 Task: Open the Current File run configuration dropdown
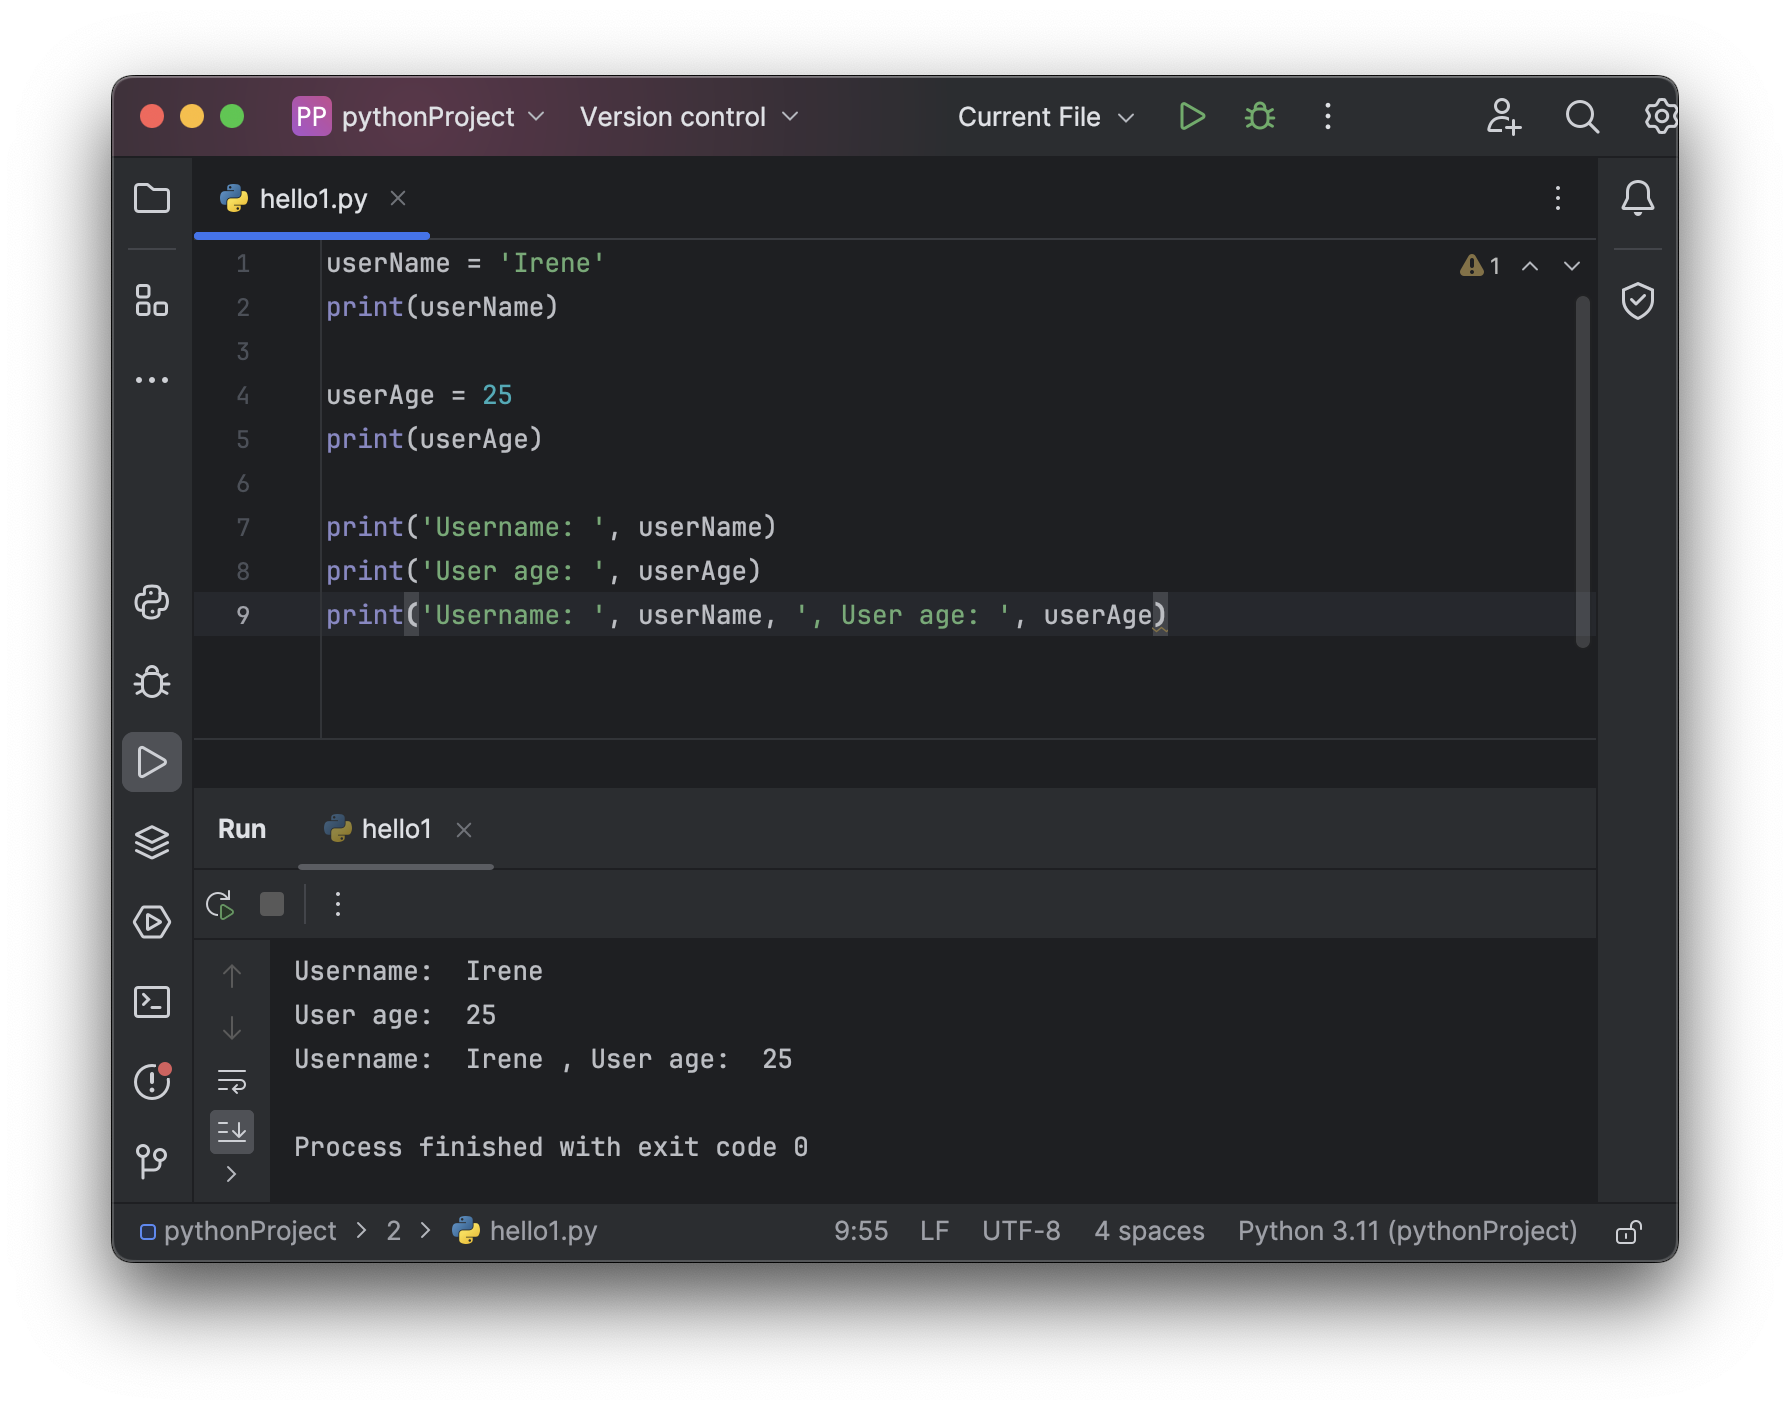(x=1045, y=117)
